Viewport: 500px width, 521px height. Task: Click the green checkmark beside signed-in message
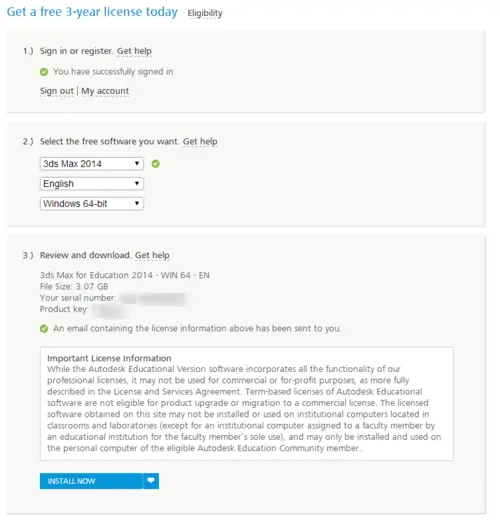point(44,72)
